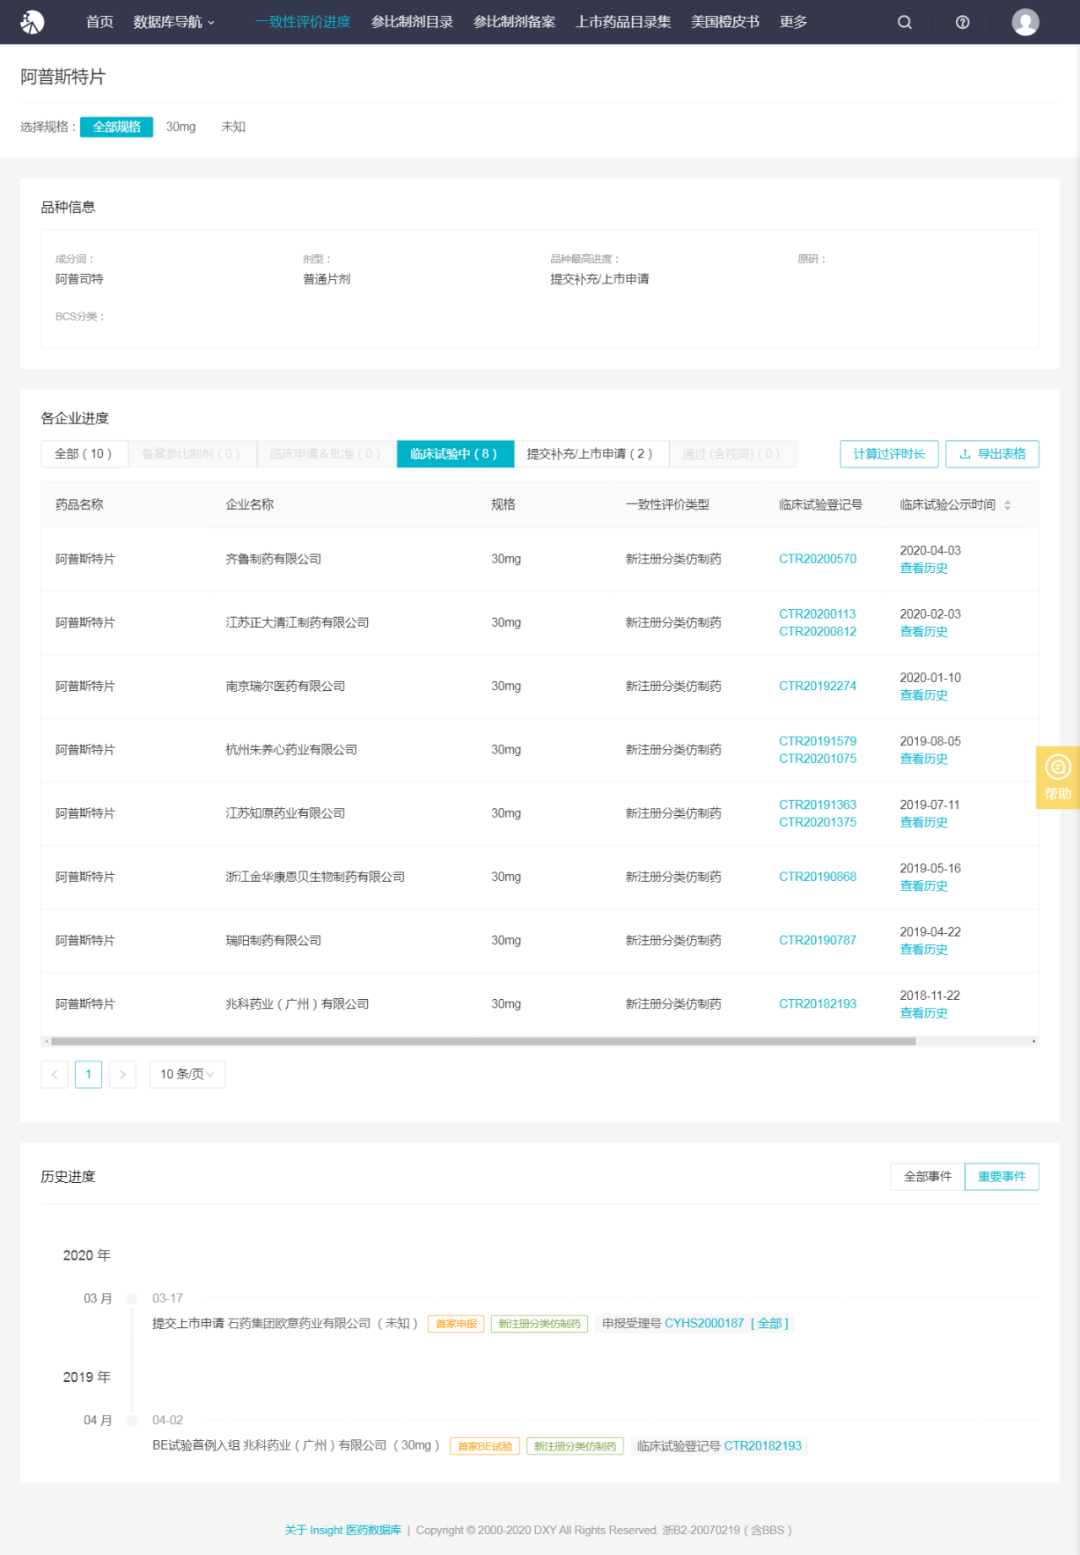Click the 首家申报 tag in the 03-17 event
The height and width of the screenshot is (1555, 1080).
(x=456, y=1324)
